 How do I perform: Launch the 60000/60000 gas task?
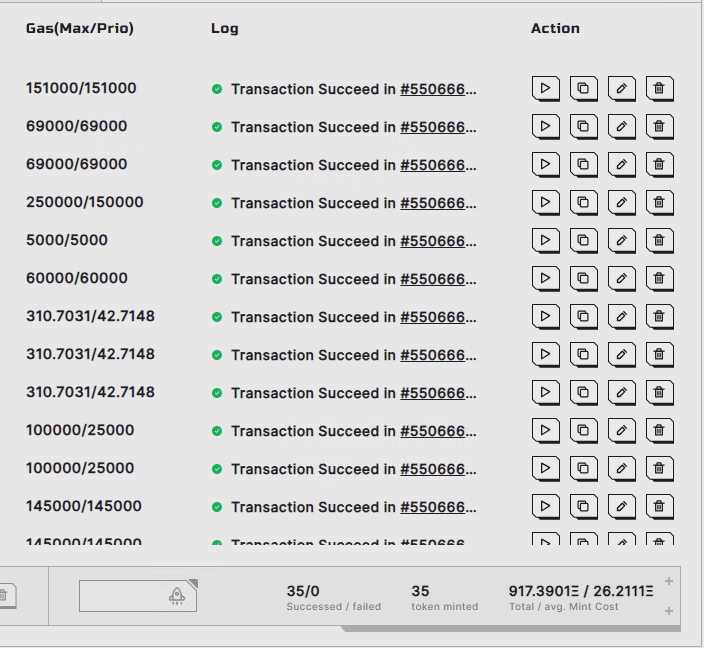click(545, 278)
